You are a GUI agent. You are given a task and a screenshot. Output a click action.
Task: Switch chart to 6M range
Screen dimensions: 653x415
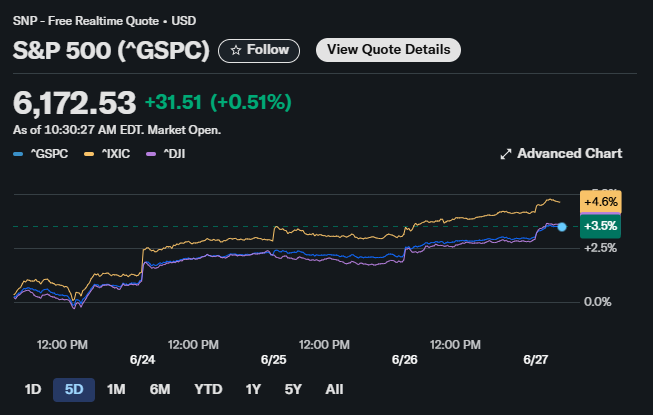160,389
